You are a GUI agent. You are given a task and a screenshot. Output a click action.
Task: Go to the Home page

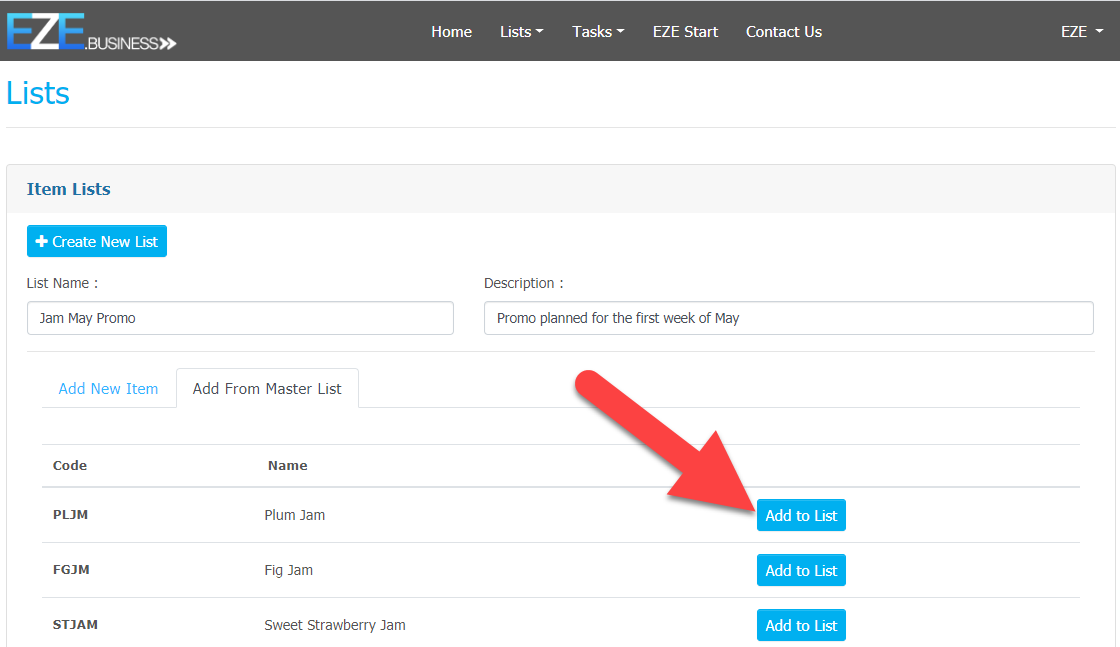coord(451,32)
